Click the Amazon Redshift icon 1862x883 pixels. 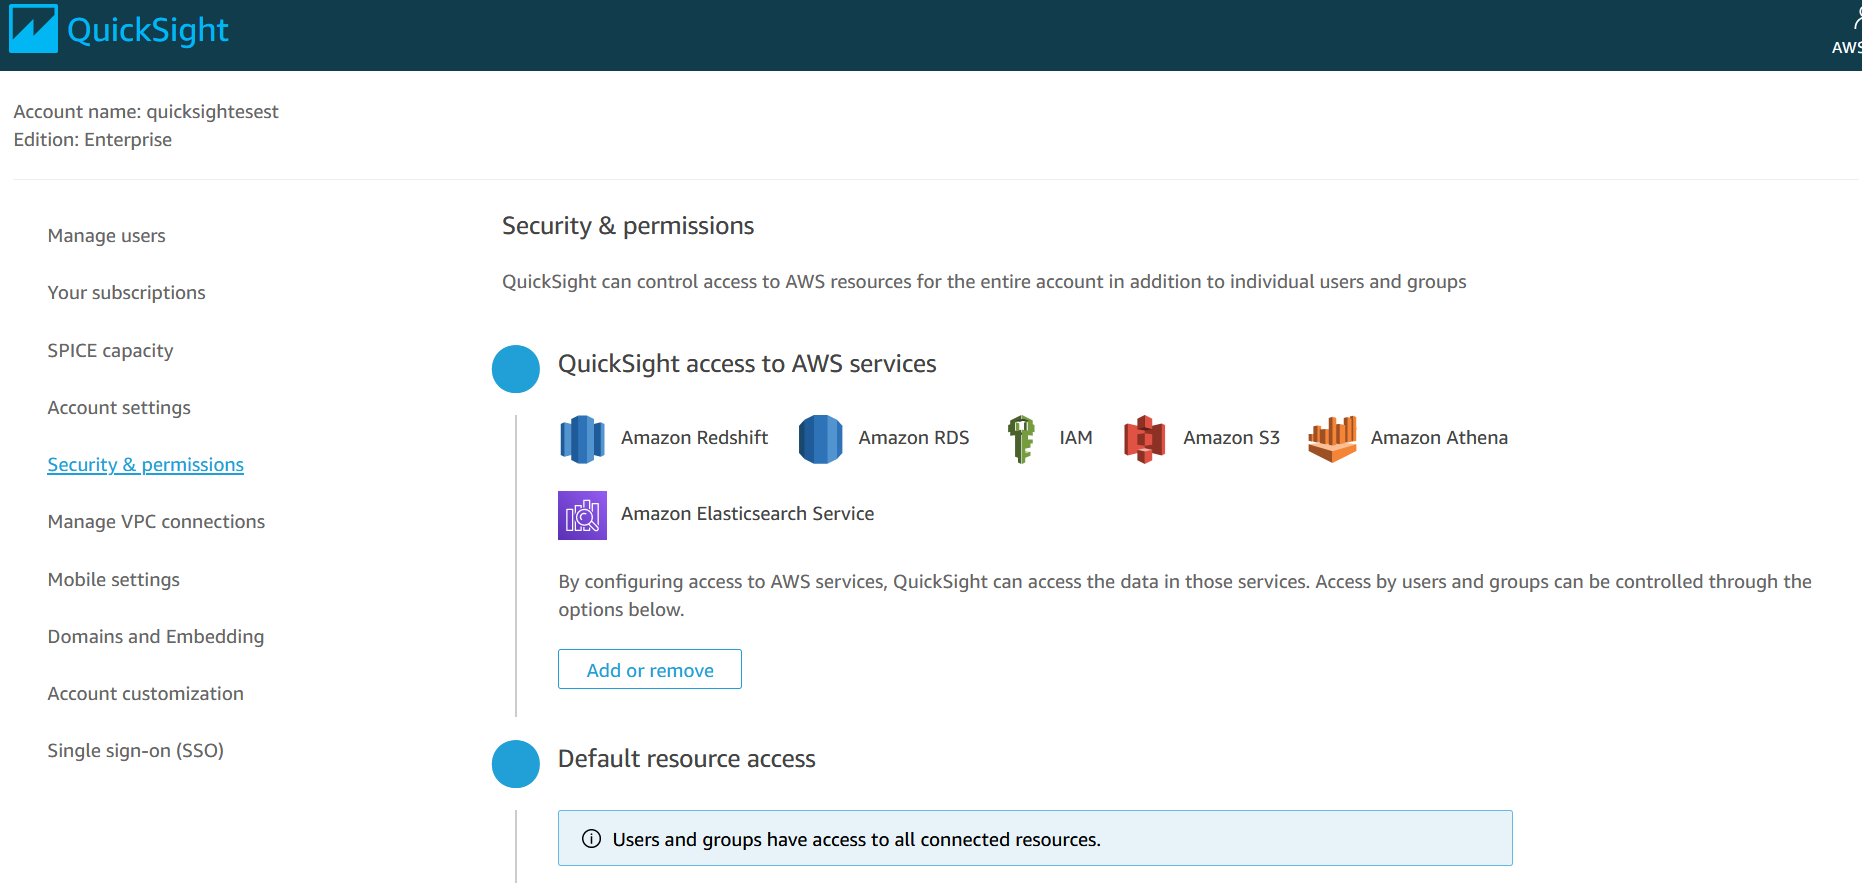582,439
